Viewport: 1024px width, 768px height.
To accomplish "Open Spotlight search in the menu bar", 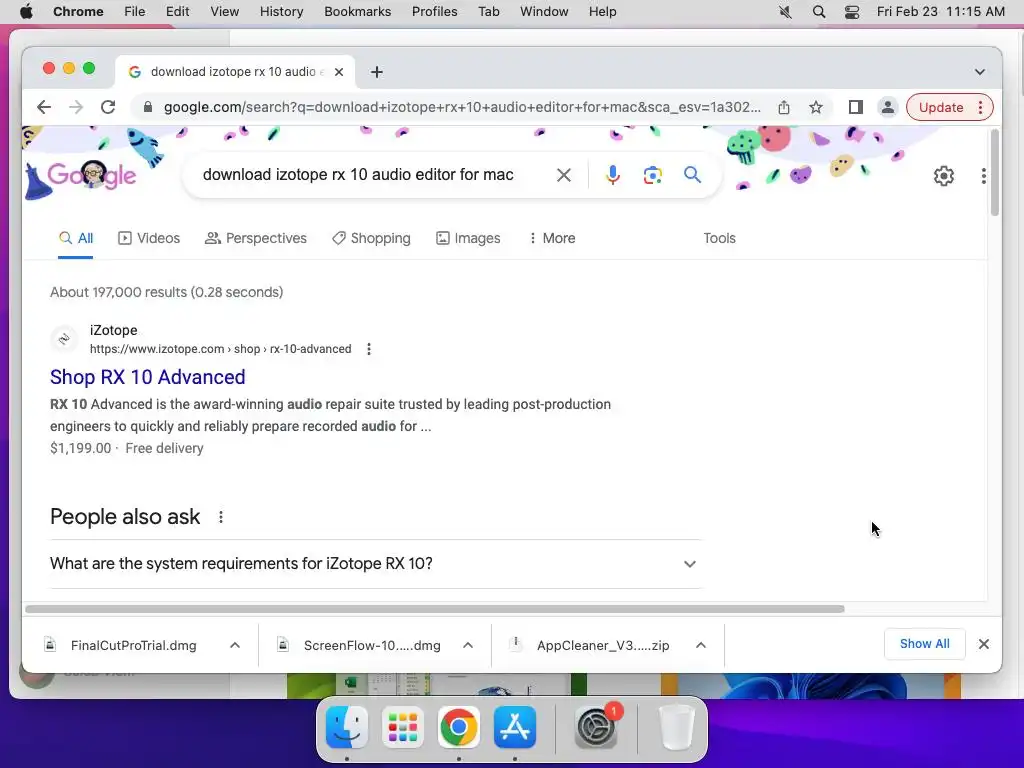I will coord(819,12).
